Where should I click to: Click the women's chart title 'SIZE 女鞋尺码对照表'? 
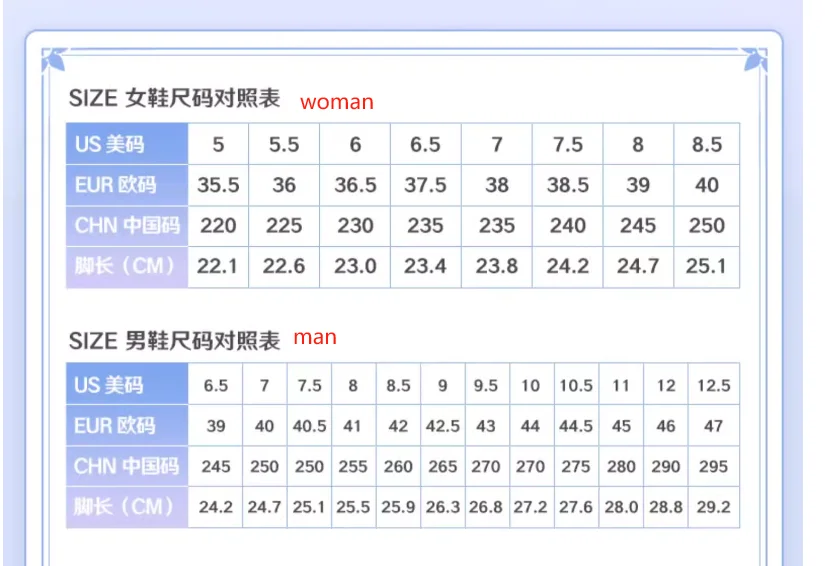(x=174, y=99)
